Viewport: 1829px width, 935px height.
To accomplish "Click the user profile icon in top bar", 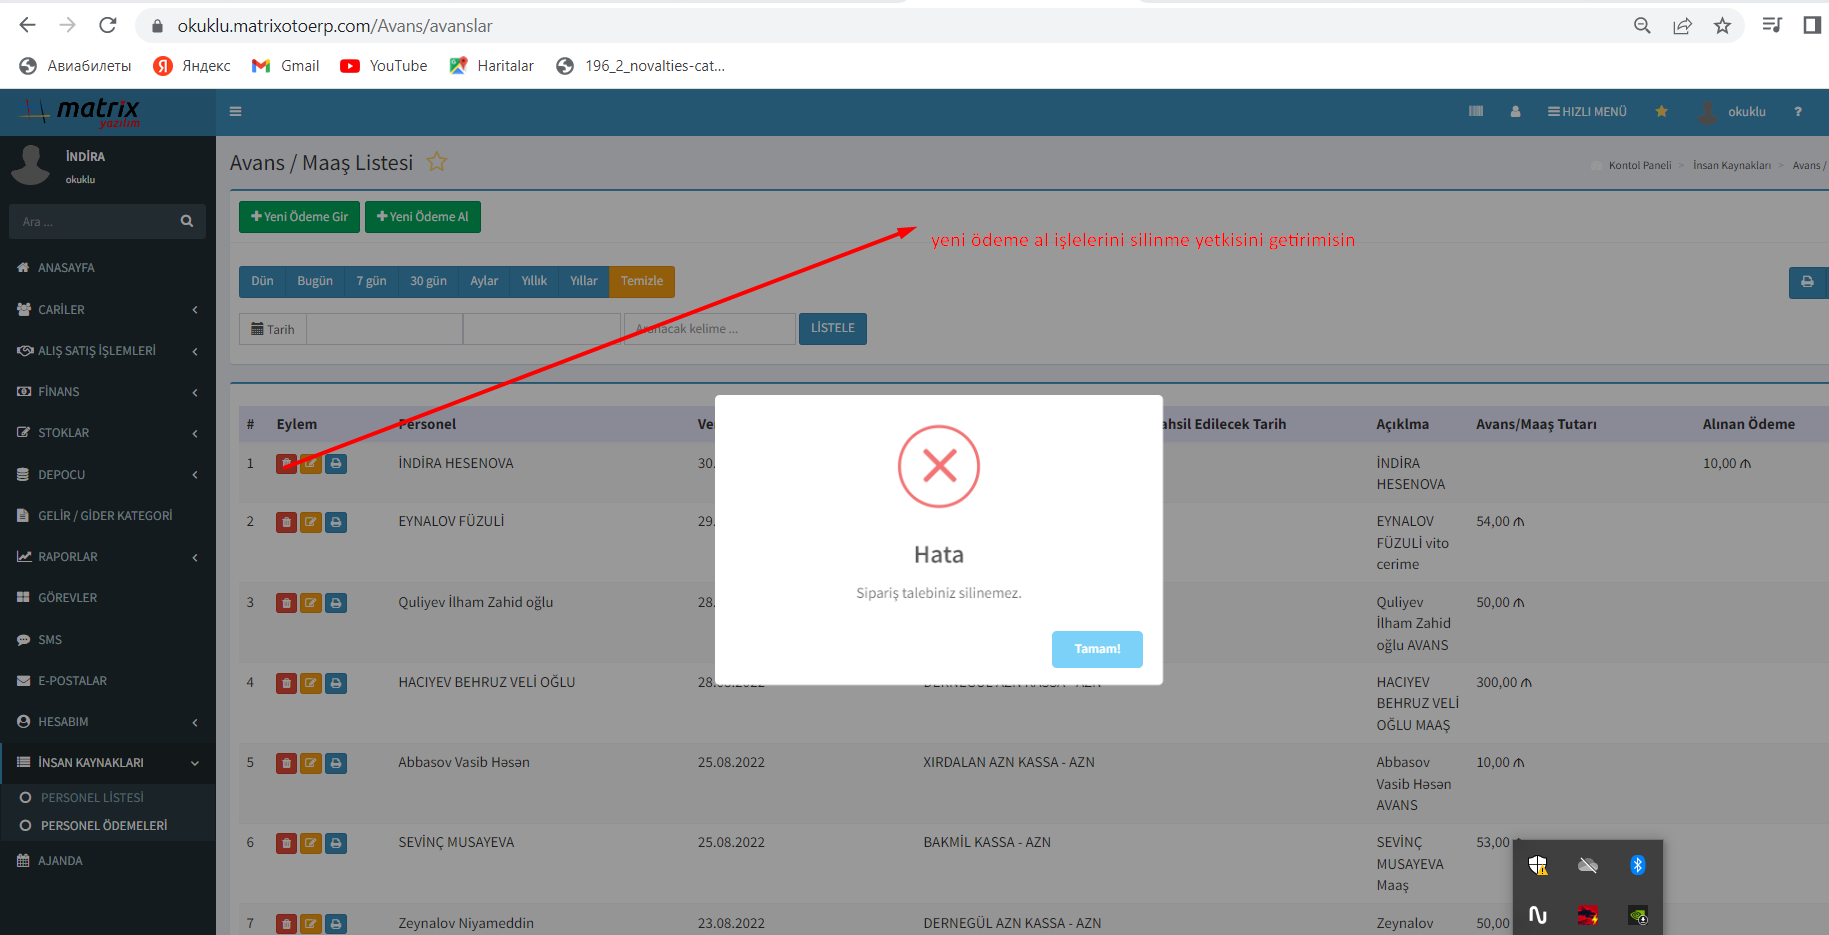I will [x=1515, y=112].
